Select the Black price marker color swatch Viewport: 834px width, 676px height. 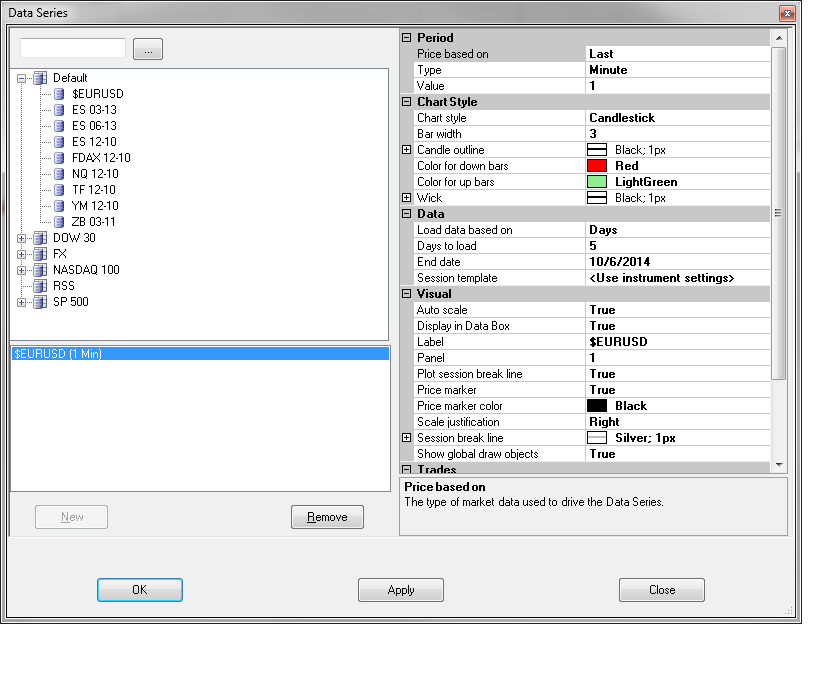pos(597,406)
